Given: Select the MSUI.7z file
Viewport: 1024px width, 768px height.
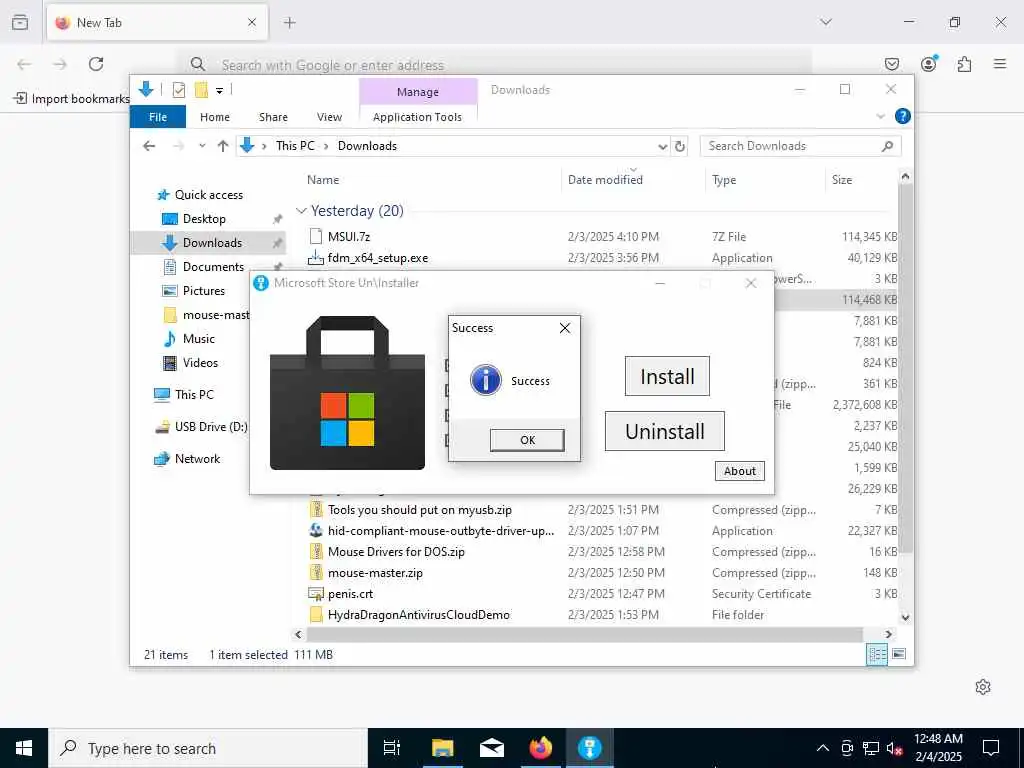Looking at the screenshot, I should click(x=349, y=236).
